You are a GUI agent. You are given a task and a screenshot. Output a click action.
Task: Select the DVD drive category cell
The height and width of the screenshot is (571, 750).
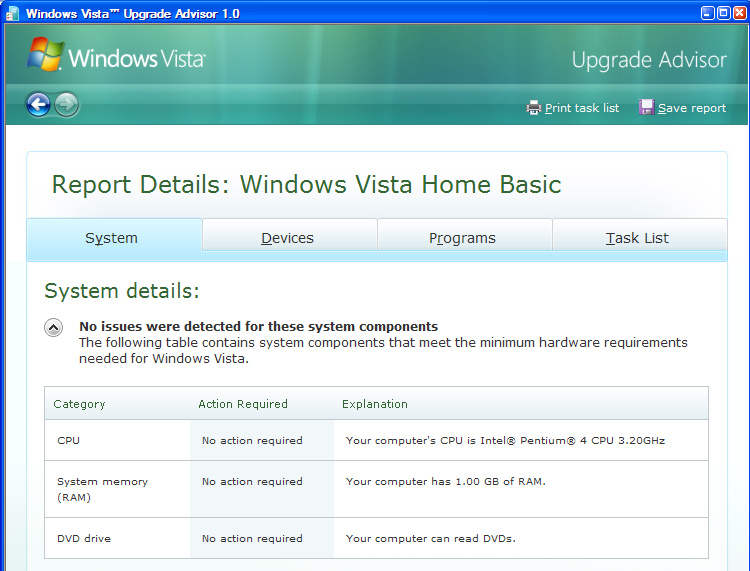pos(117,538)
